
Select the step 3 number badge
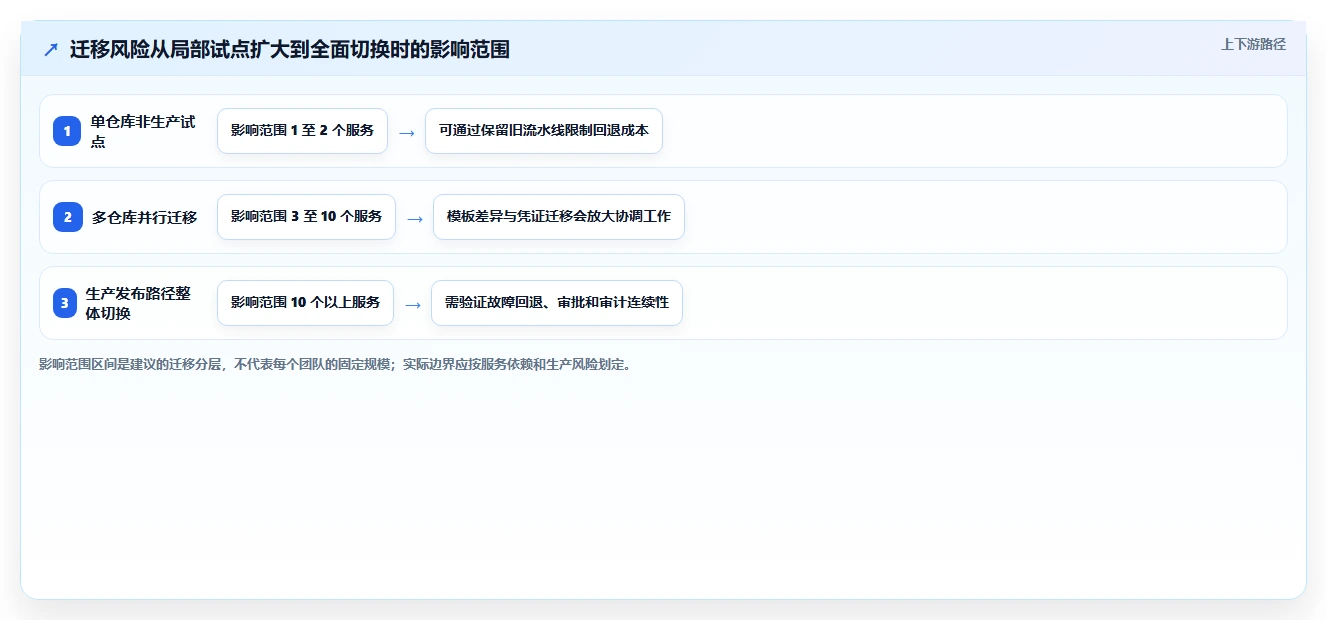click(x=65, y=303)
